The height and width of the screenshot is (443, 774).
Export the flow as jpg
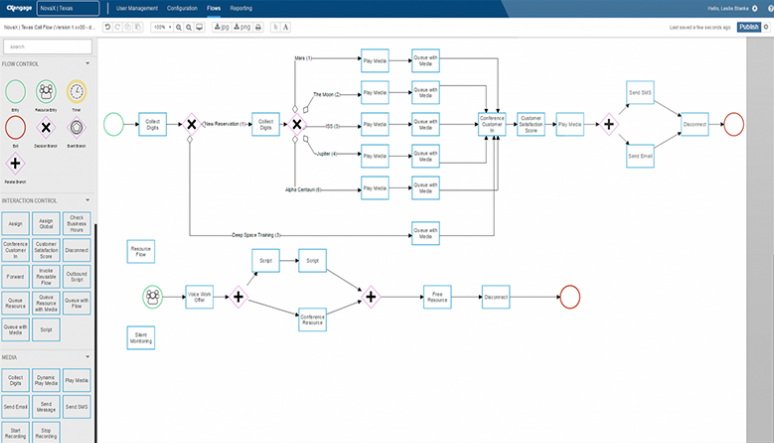pos(221,27)
